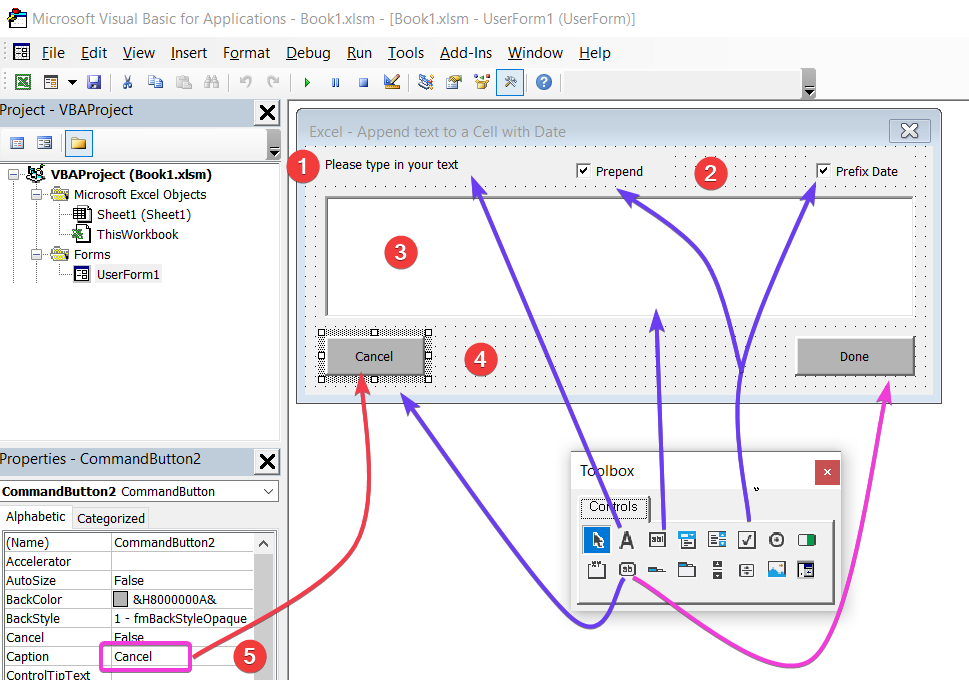Toggle Design Mode in the toolbar
Screen dimensions: 969x680
(x=392, y=82)
